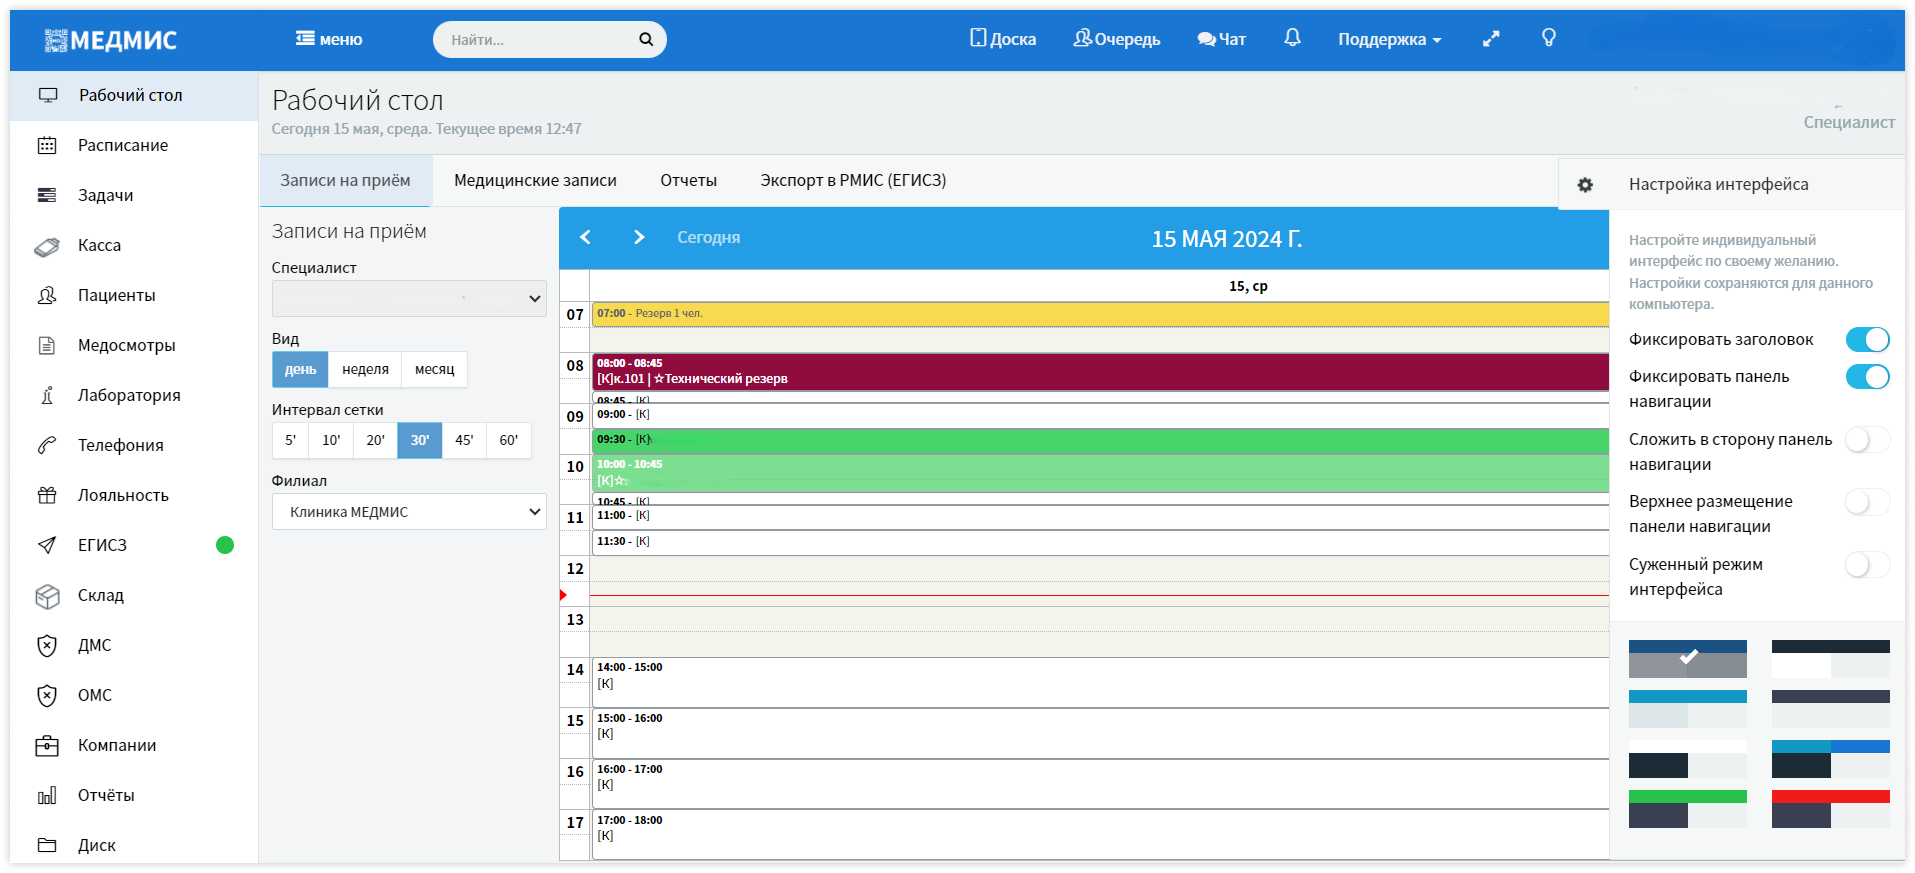Screen dimensions: 1915x873
Task: Set grid interval to 20'
Action: (375, 440)
